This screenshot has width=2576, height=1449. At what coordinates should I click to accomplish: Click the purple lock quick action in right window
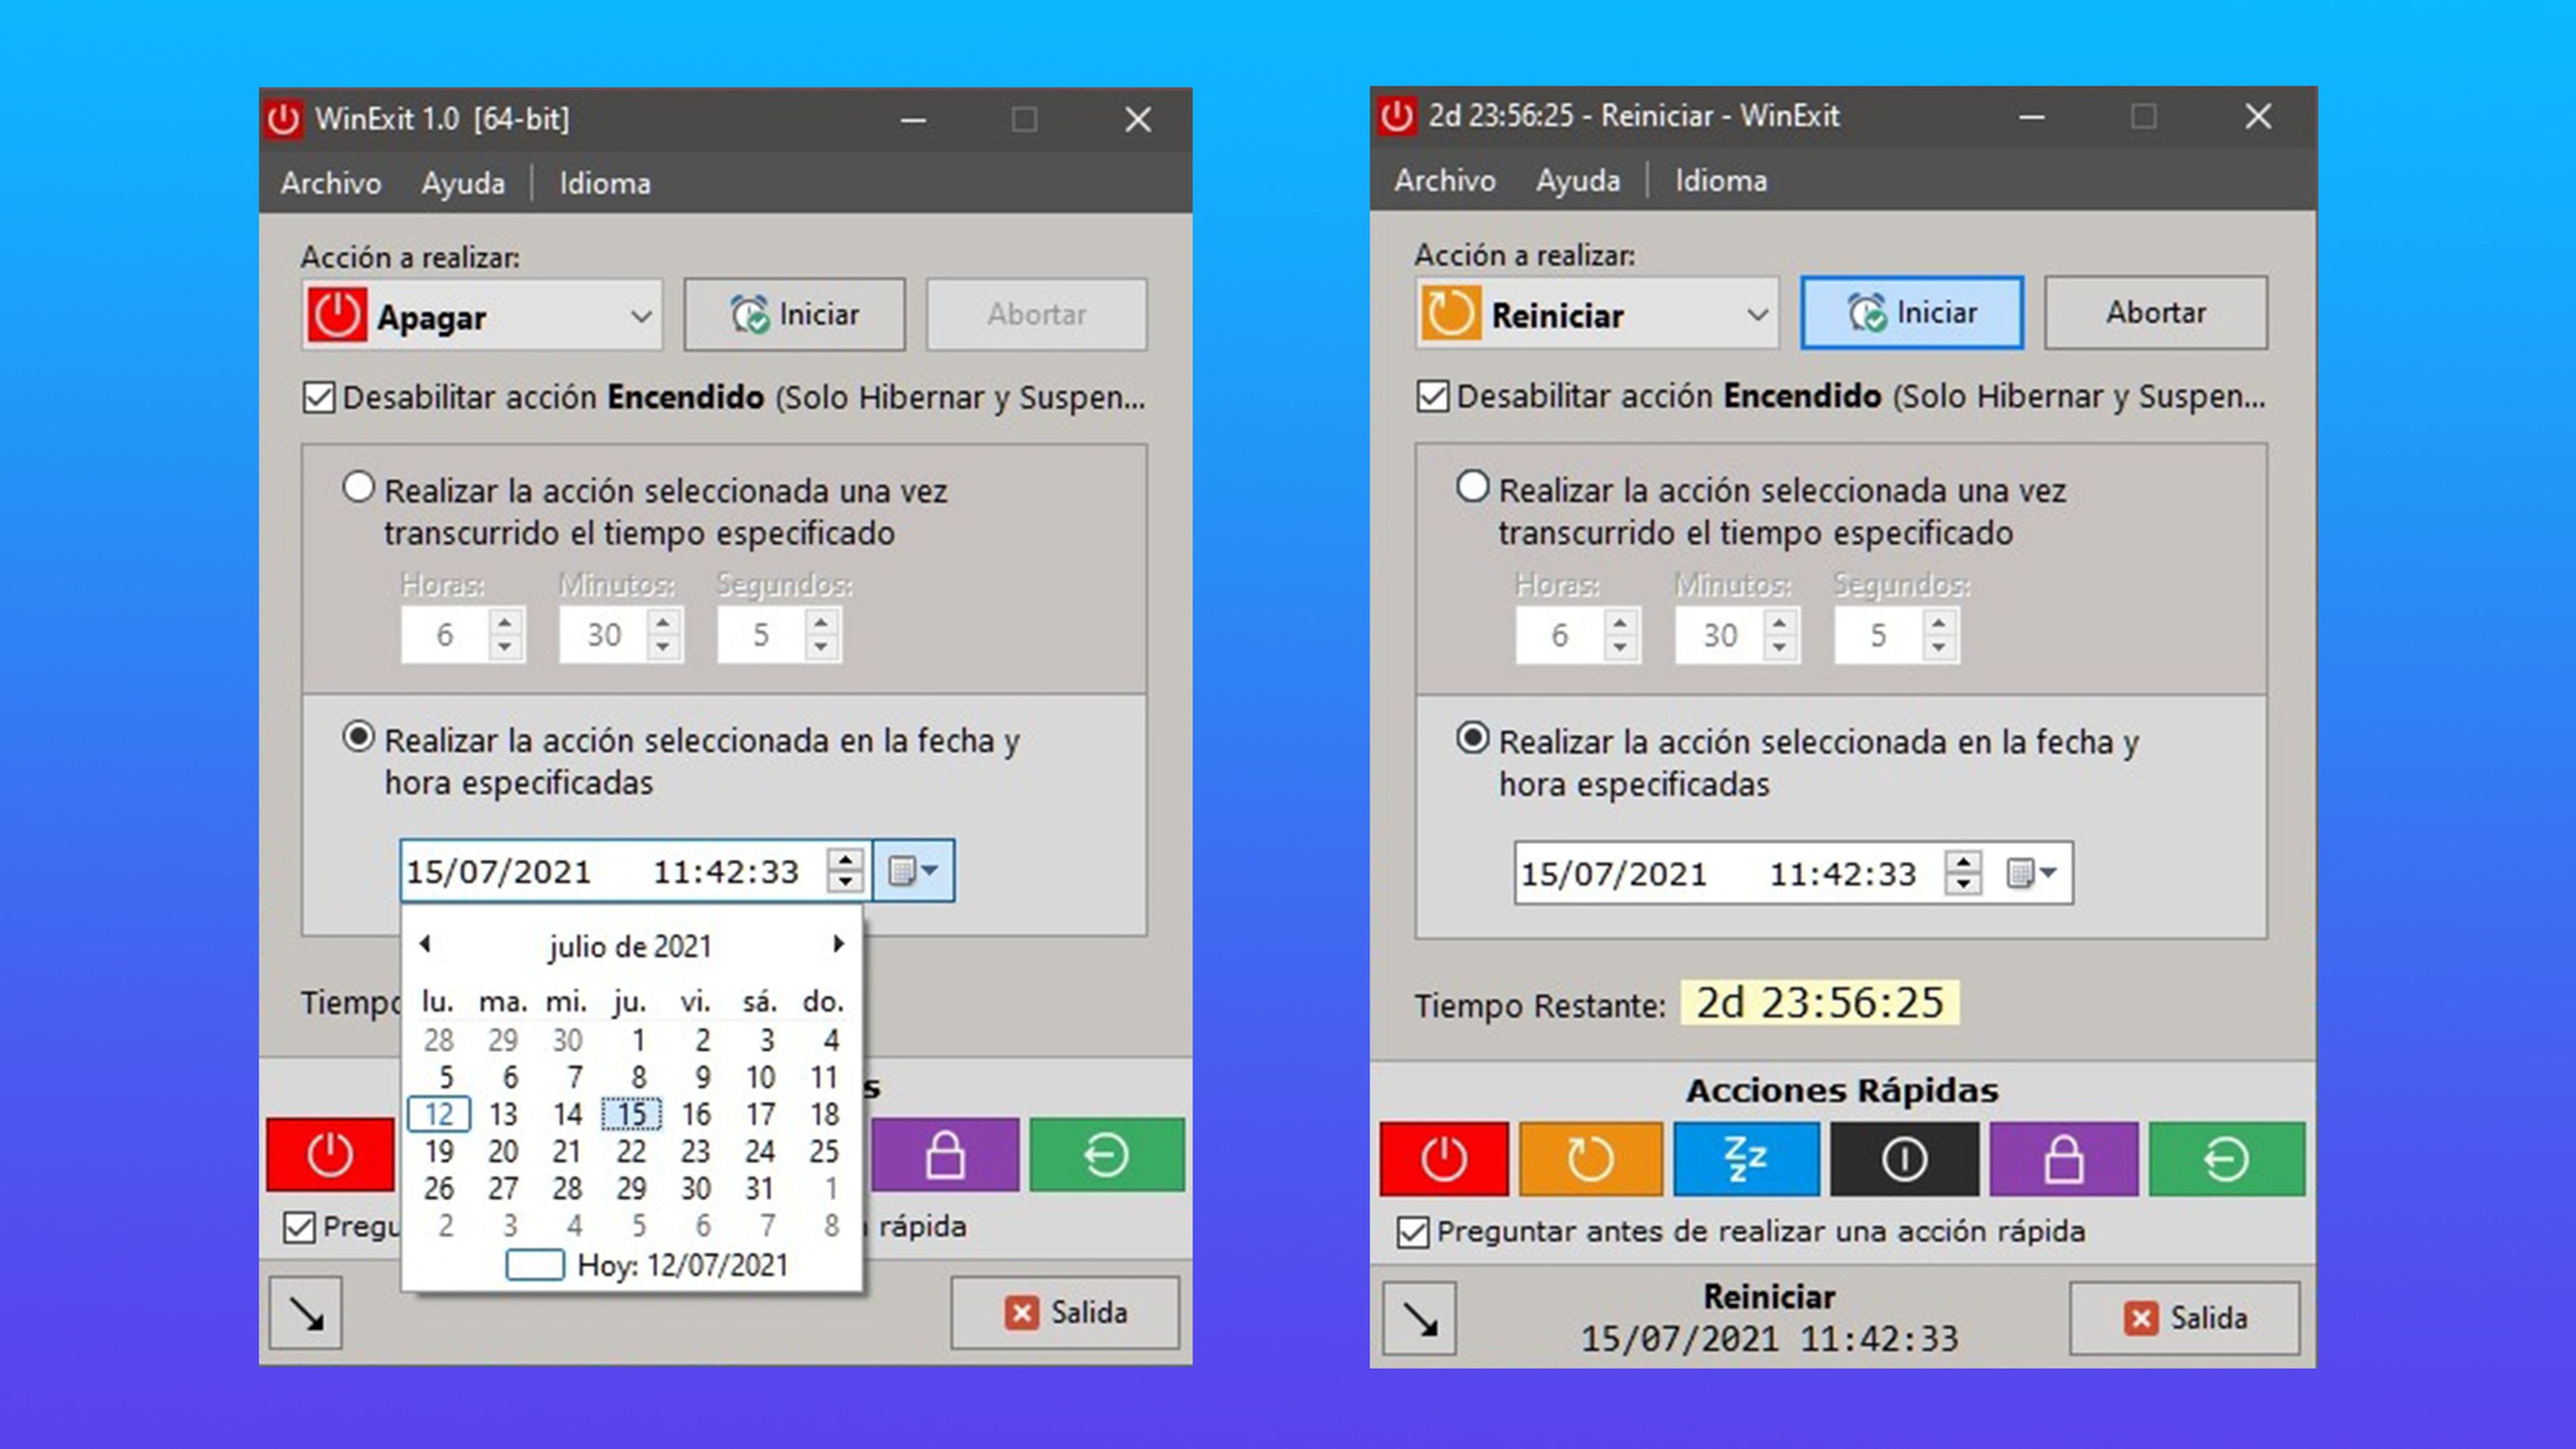2063,1159
